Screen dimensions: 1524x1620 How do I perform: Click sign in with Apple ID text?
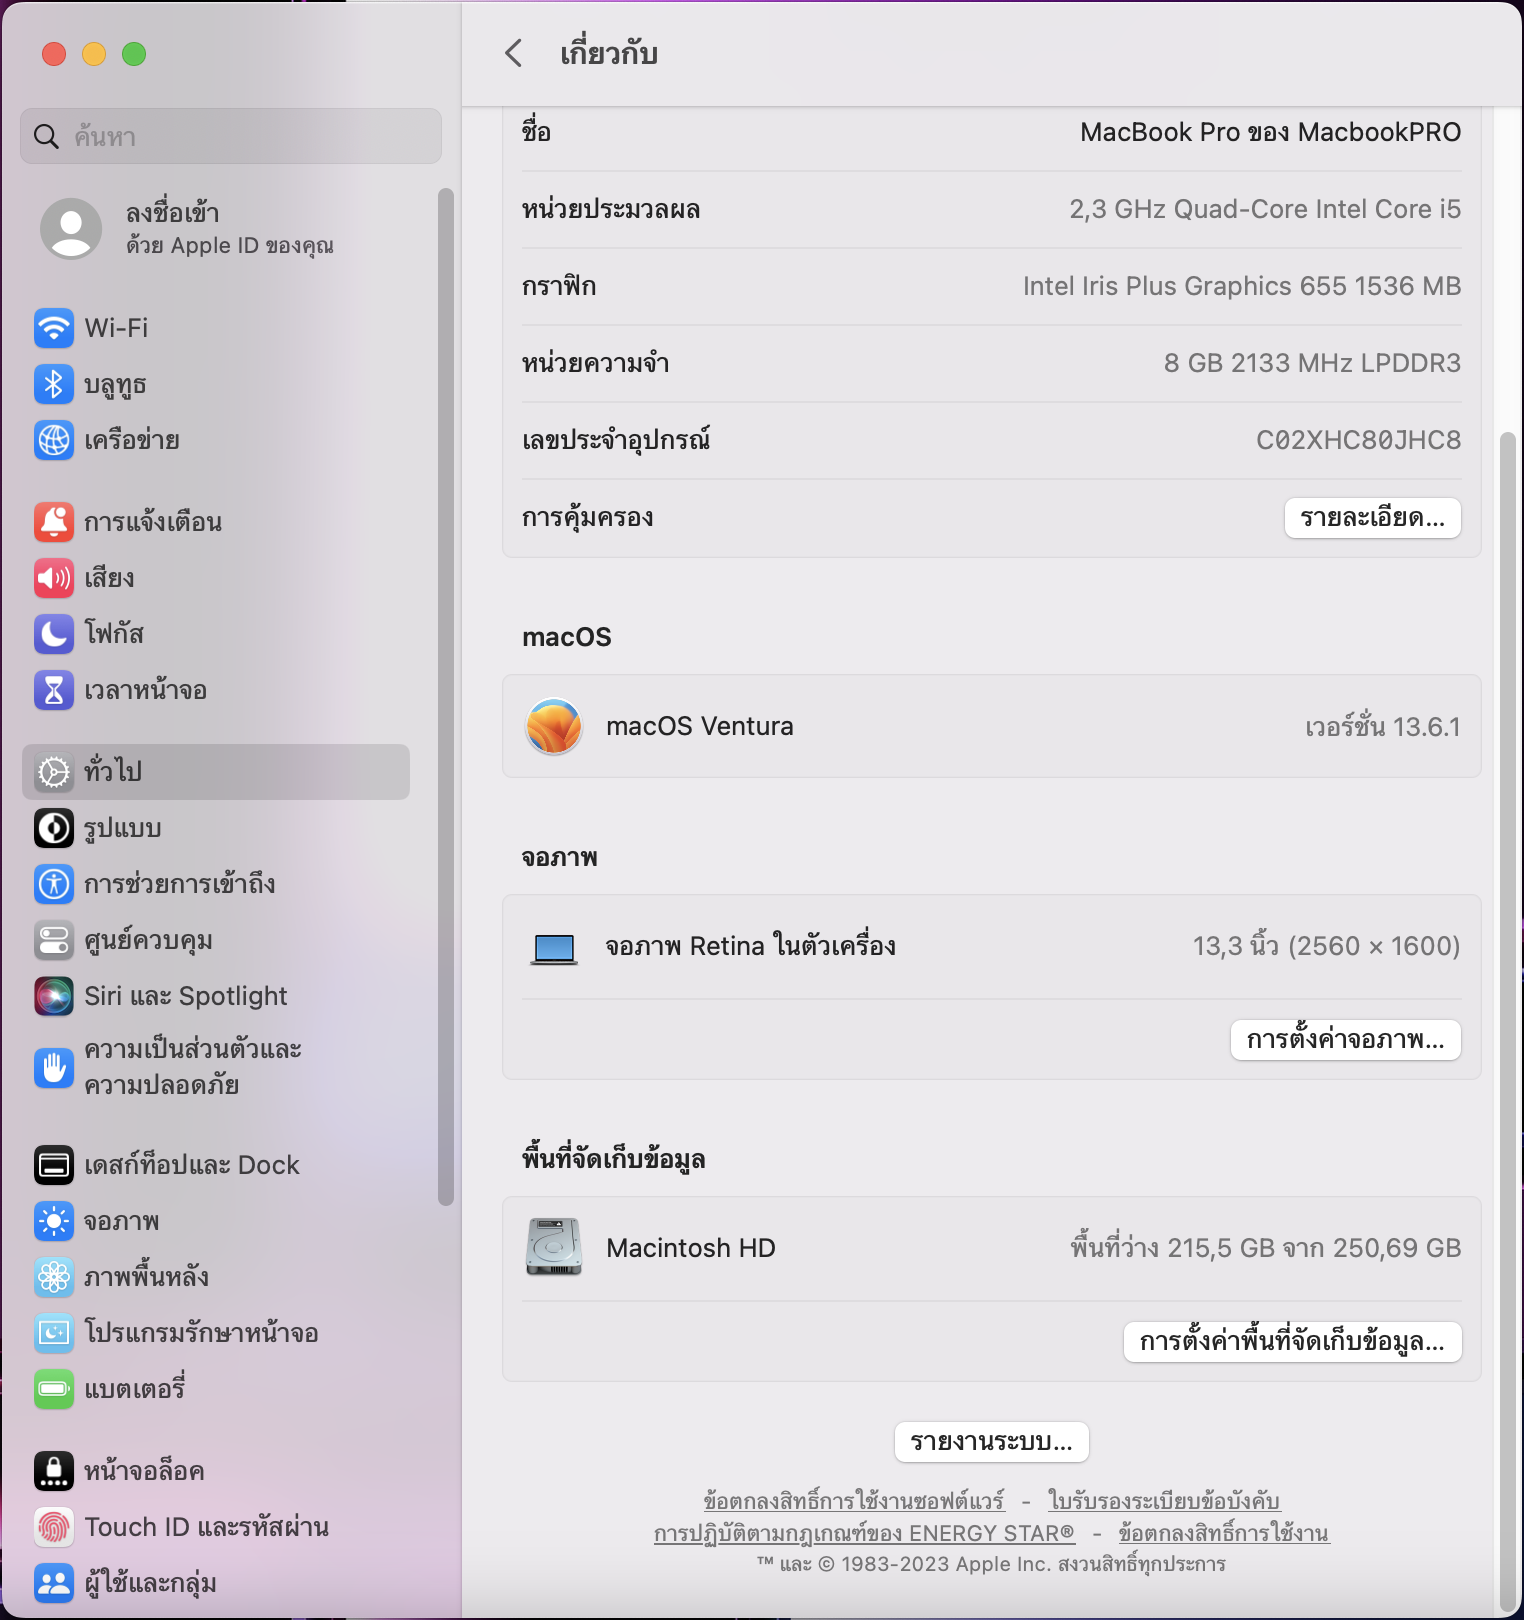(229, 228)
